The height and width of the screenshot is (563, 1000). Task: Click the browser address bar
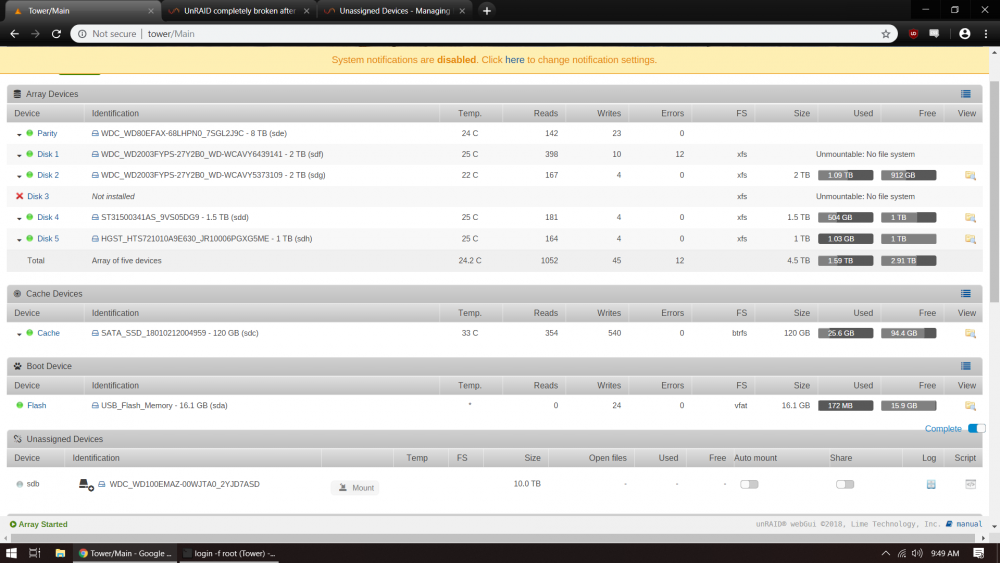pyautogui.click(x=485, y=34)
